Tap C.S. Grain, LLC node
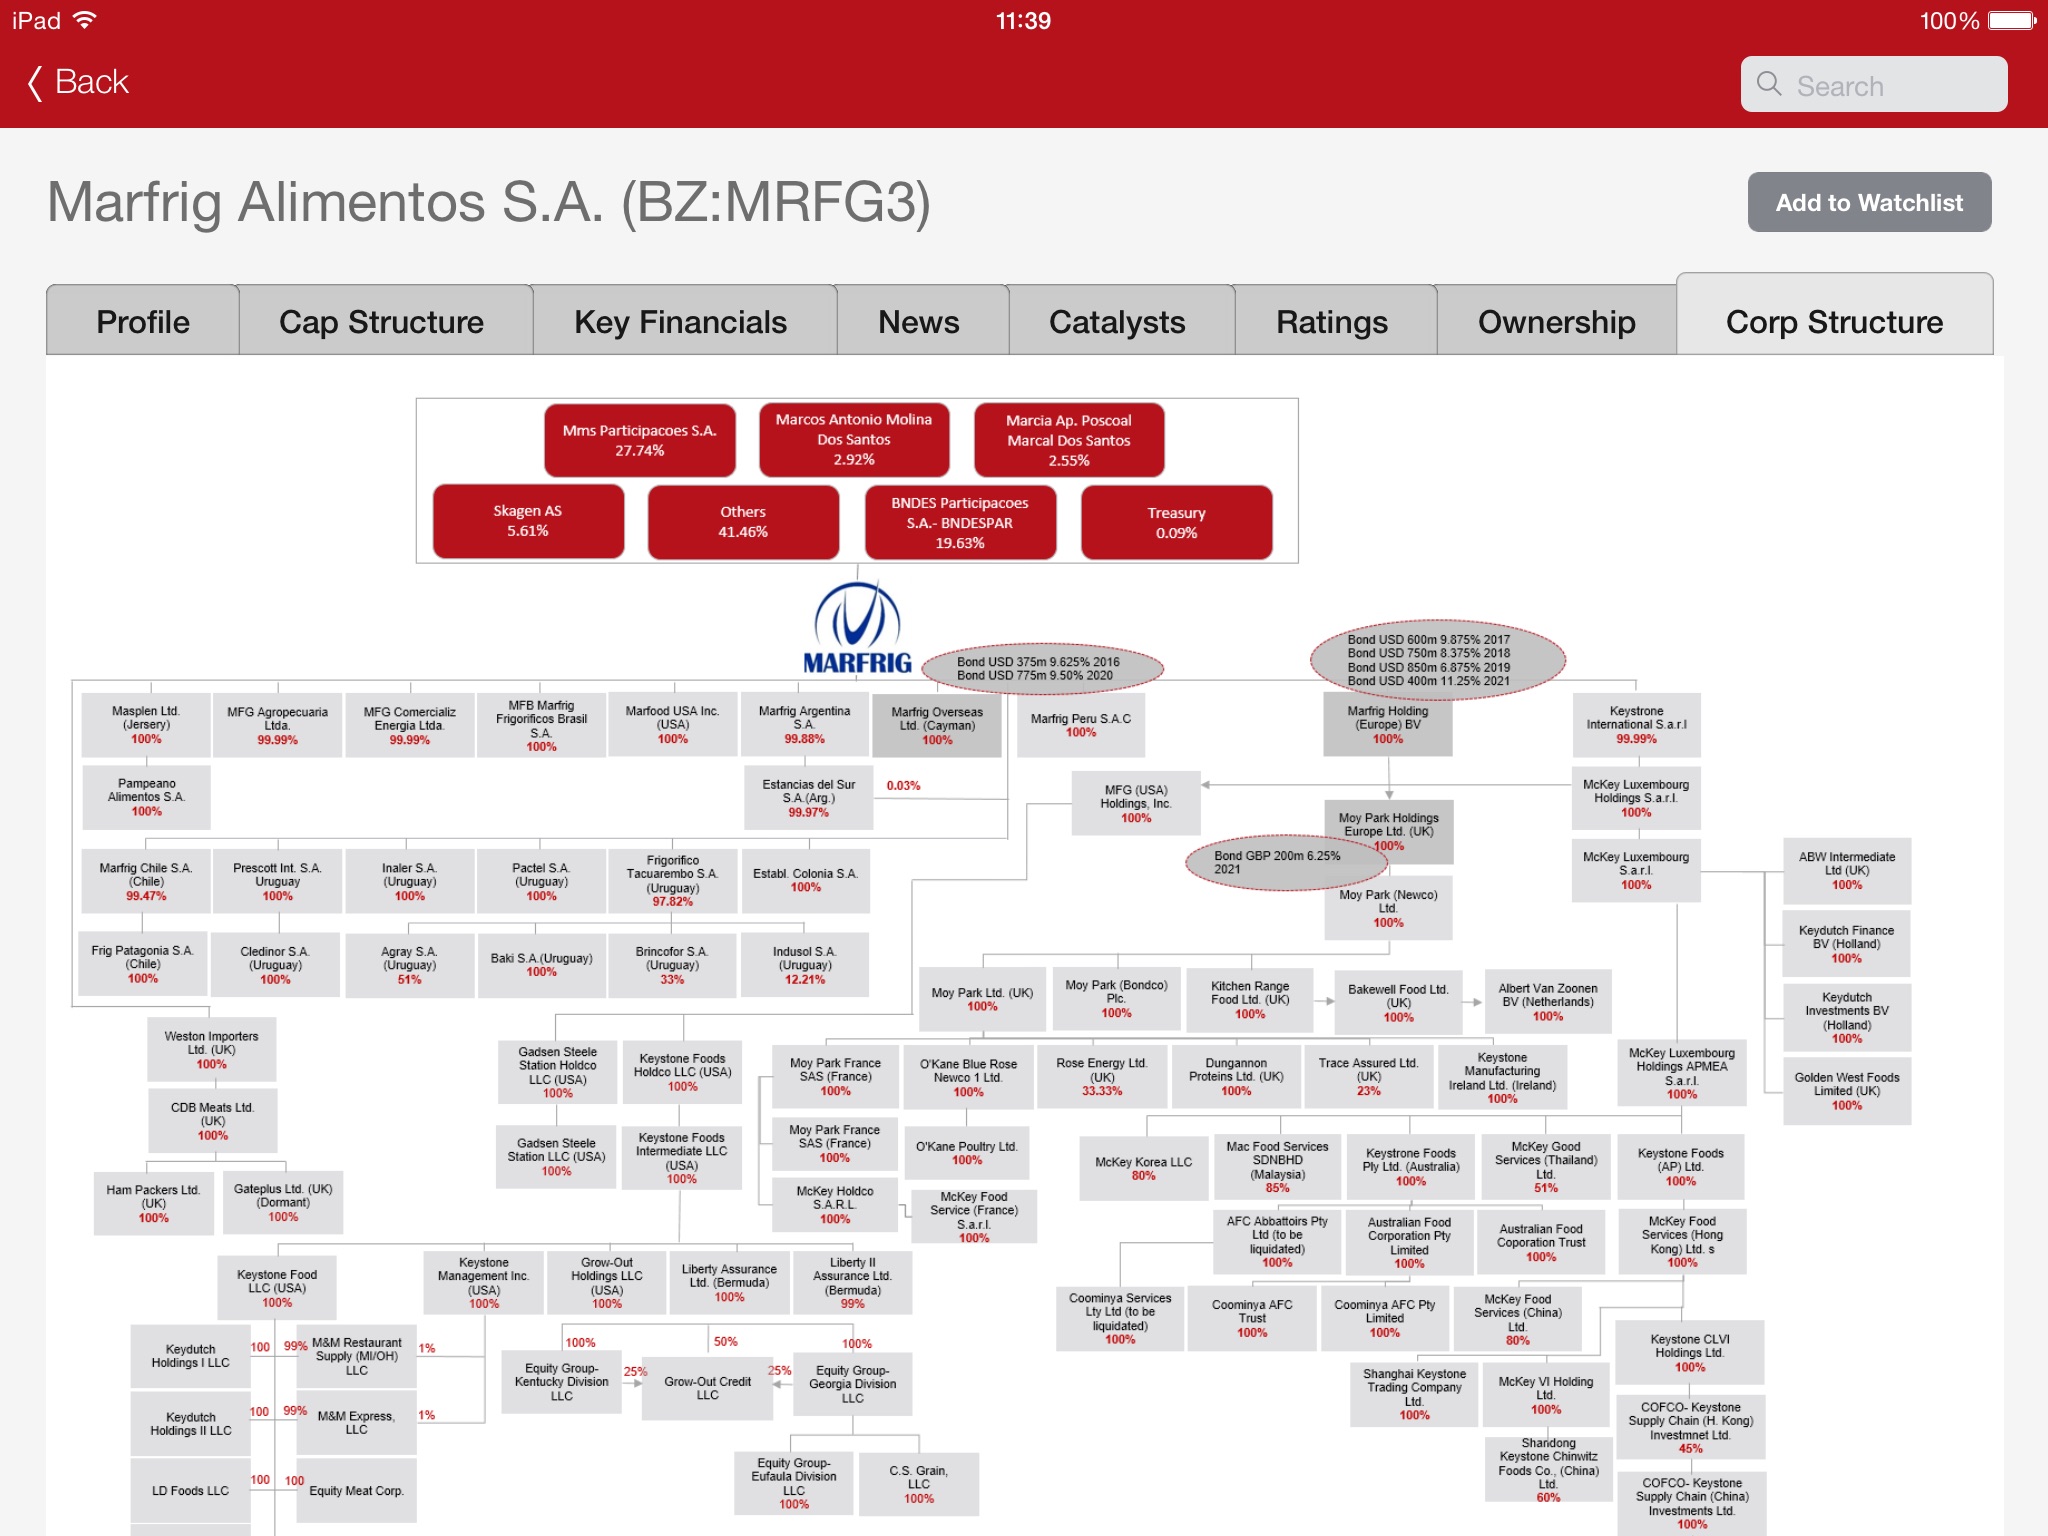This screenshot has height=1536, width=2048. coord(919,1484)
